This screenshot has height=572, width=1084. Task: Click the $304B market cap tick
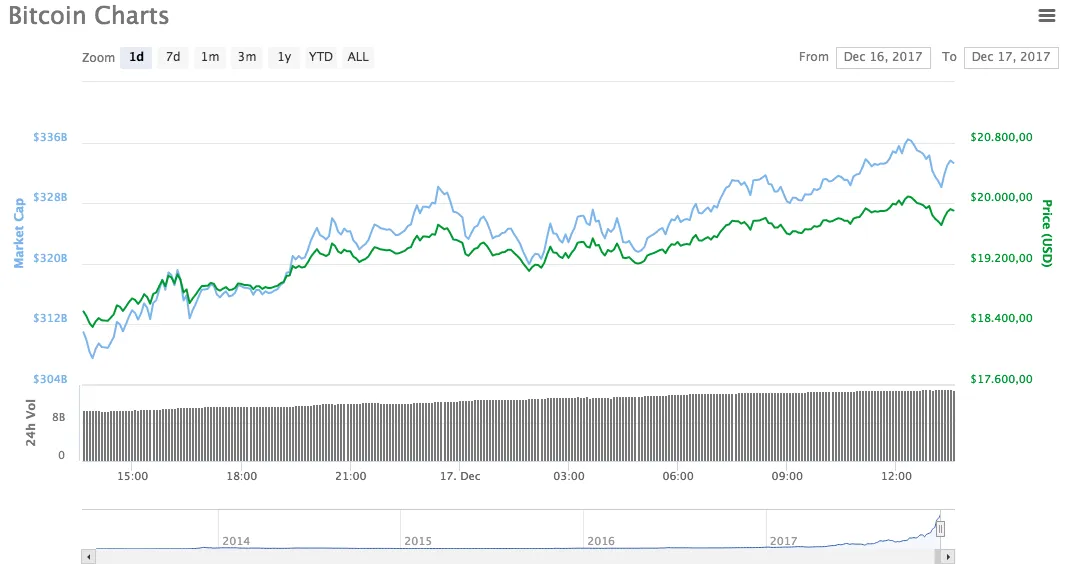[x=50, y=379]
